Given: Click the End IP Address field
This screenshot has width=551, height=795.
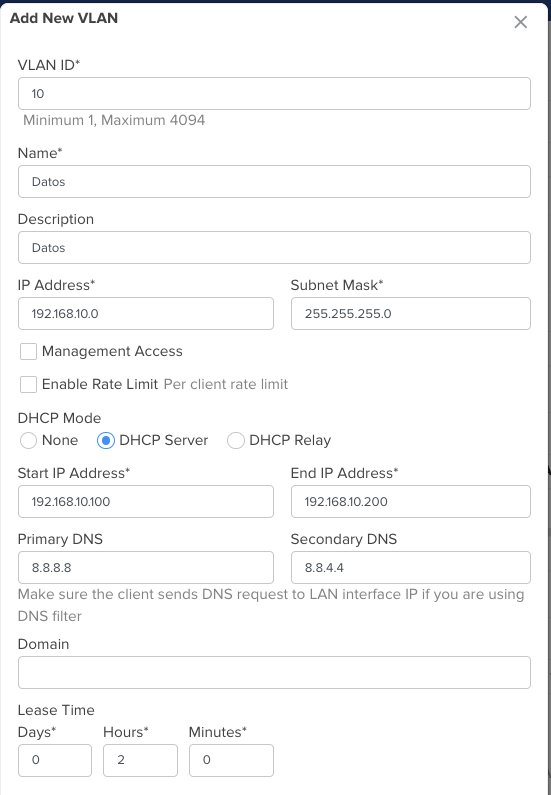Looking at the screenshot, I should (x=411, y=501).
